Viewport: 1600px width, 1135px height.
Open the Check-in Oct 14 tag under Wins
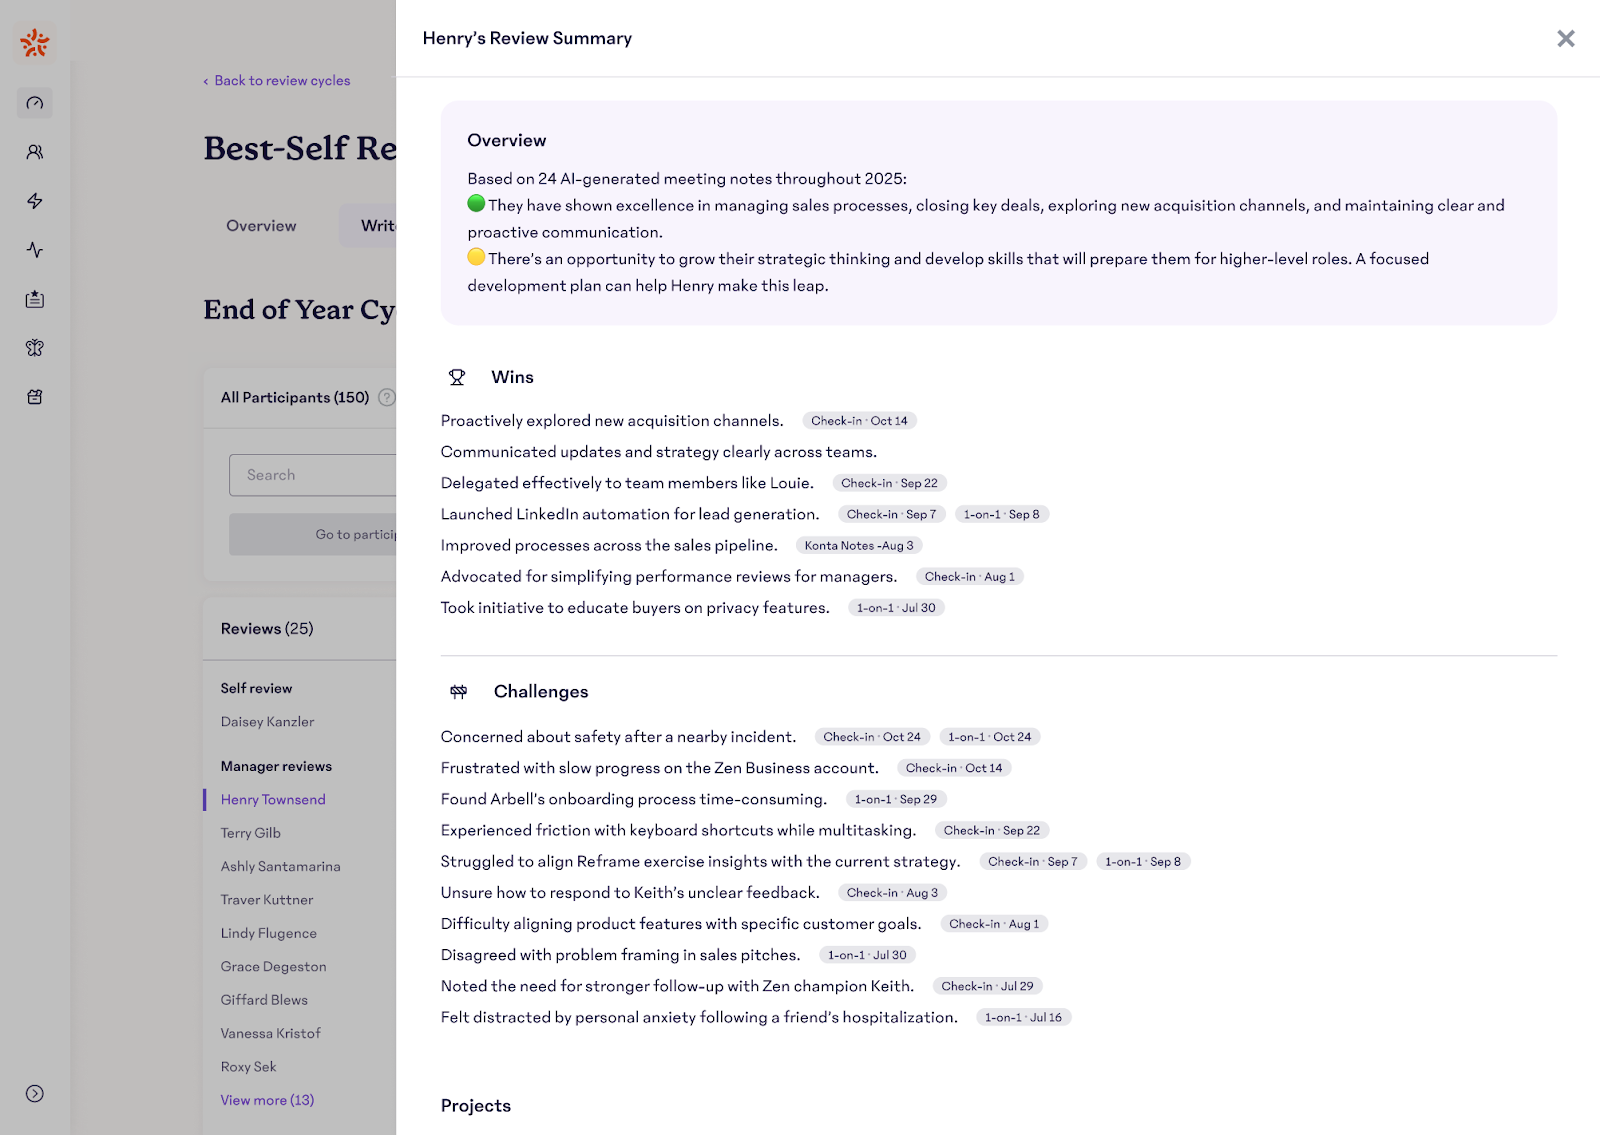pyautogui.click(x=859, y=421)
